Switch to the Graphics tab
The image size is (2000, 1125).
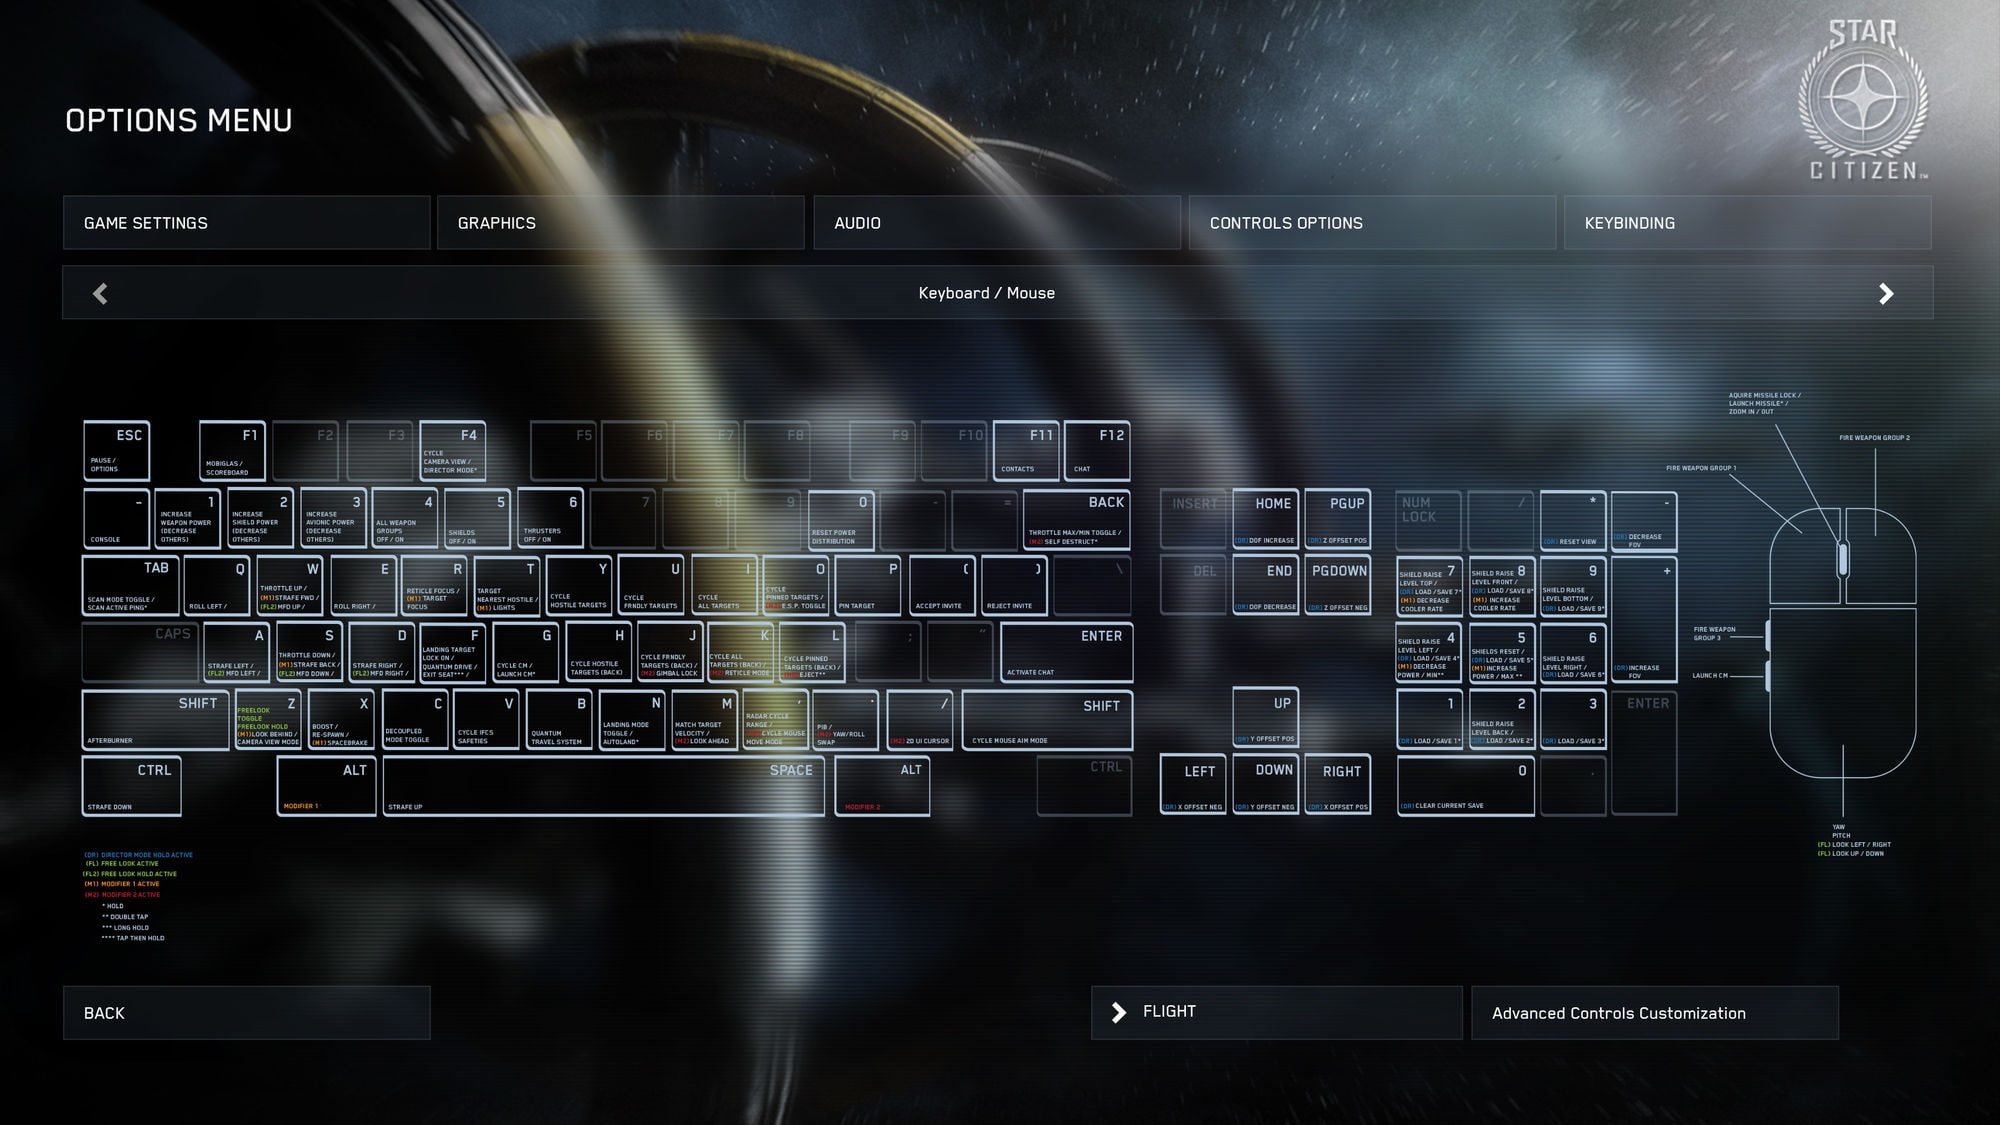pos(620,222)
